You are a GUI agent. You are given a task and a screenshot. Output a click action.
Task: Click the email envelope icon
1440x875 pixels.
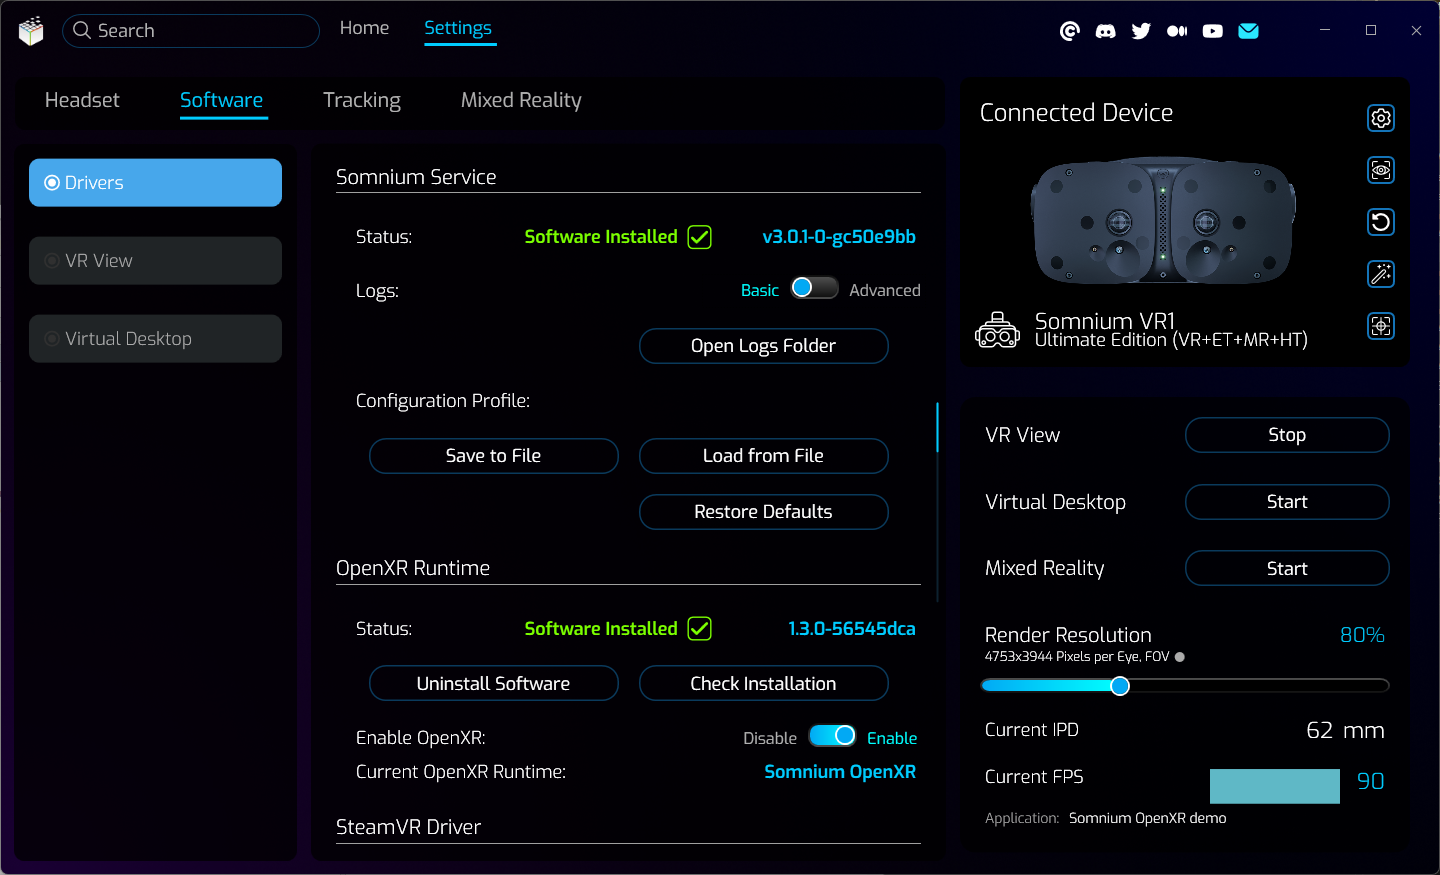point(1248,31)
